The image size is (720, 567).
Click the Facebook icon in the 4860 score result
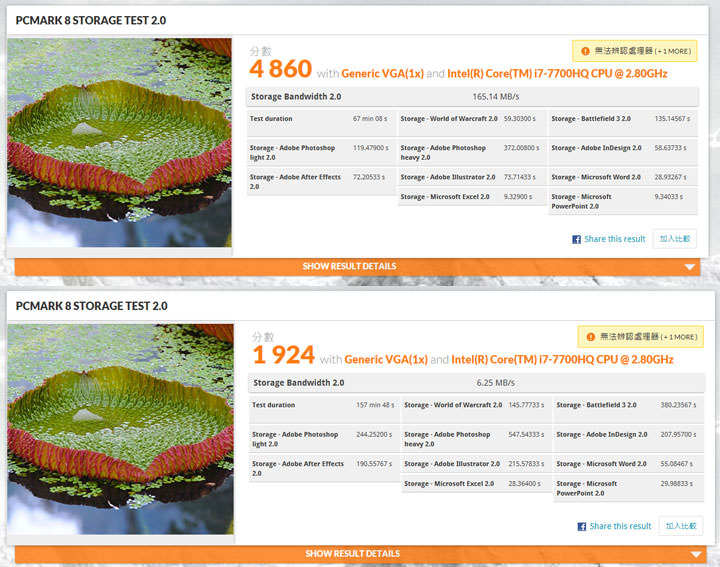click(577, 240)
